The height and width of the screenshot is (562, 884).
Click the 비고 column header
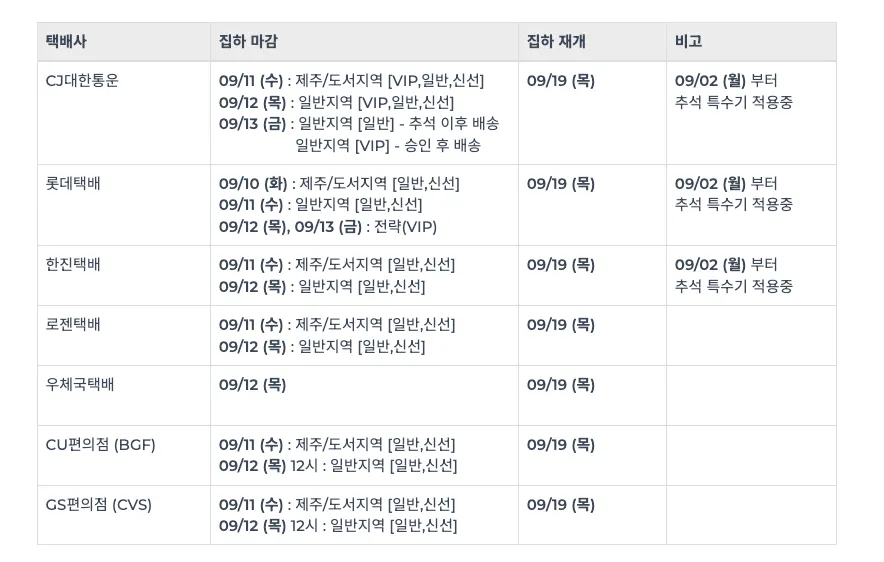pos(688,42)
